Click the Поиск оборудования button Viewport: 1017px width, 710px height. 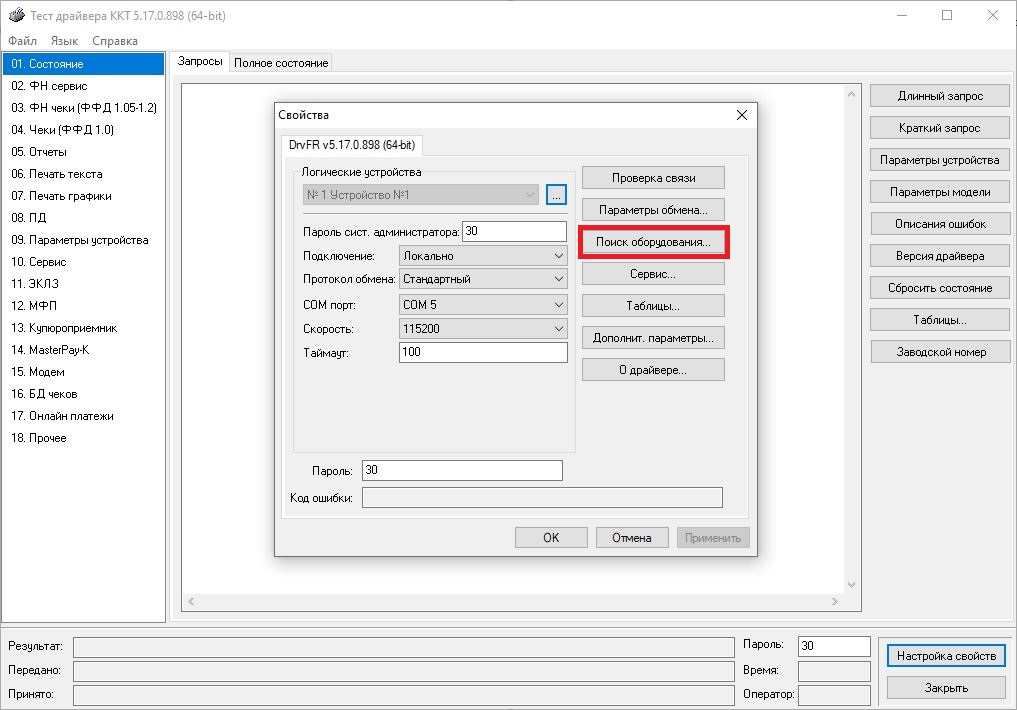653,243
